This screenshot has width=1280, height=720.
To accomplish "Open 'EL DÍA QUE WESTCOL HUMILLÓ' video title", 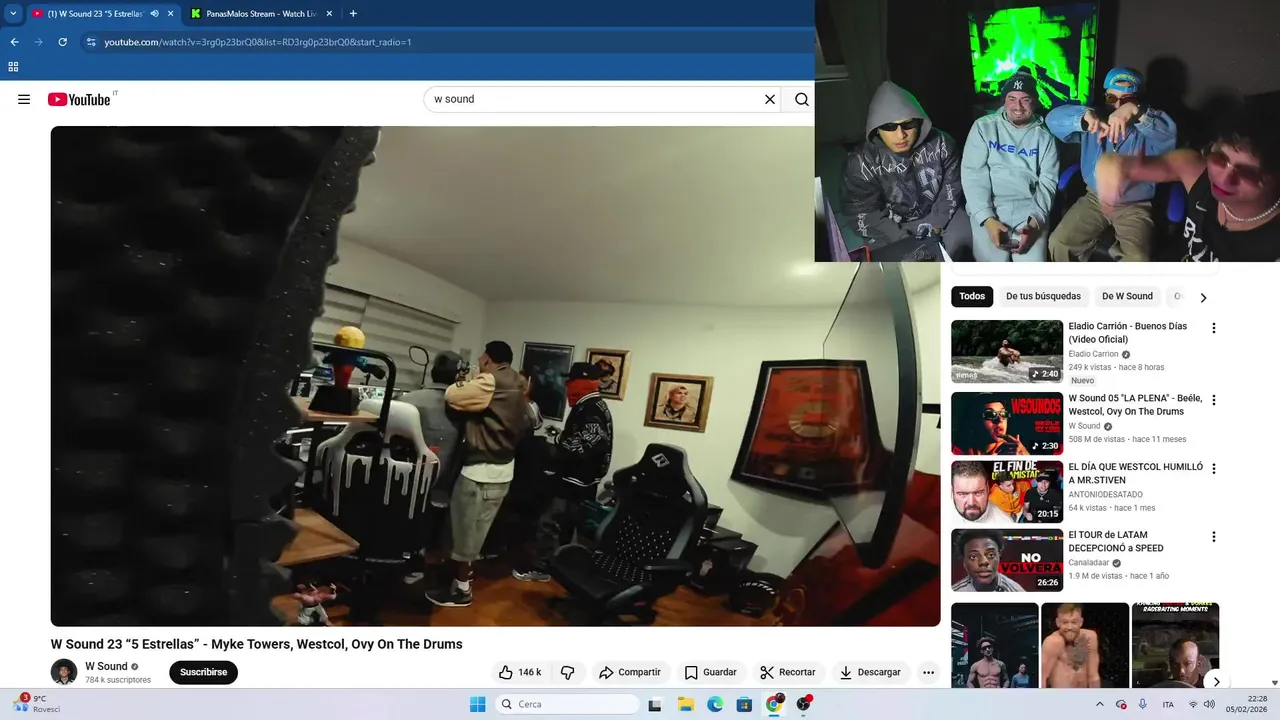I will pos(1136,473).
